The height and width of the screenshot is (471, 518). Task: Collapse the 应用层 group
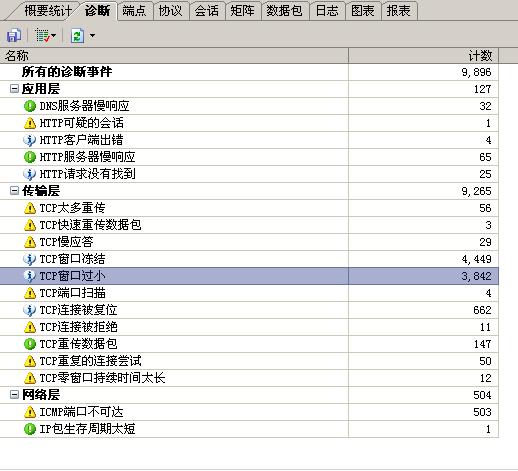click(x=14, y=89)
